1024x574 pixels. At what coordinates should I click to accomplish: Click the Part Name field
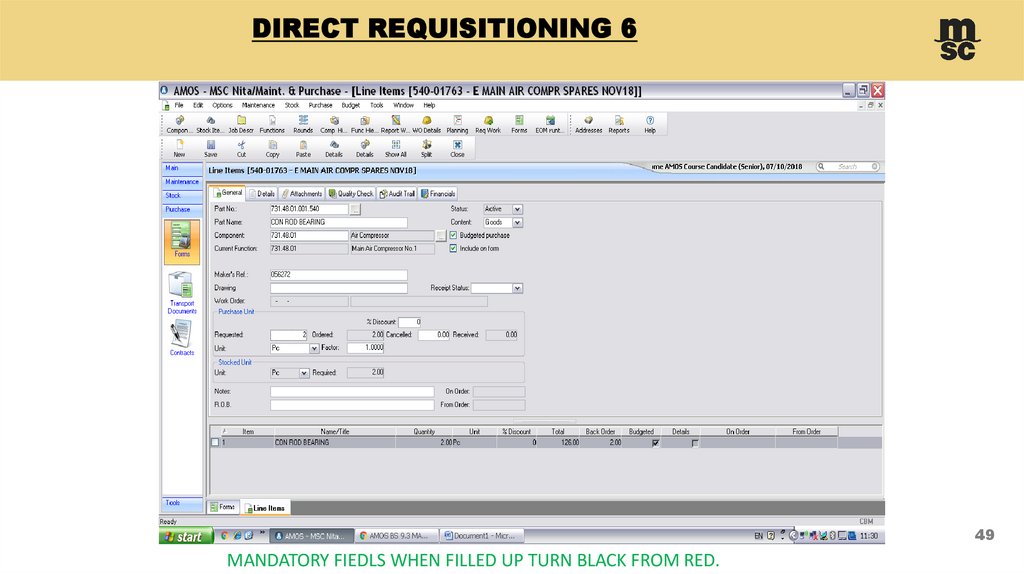(338, 222)
